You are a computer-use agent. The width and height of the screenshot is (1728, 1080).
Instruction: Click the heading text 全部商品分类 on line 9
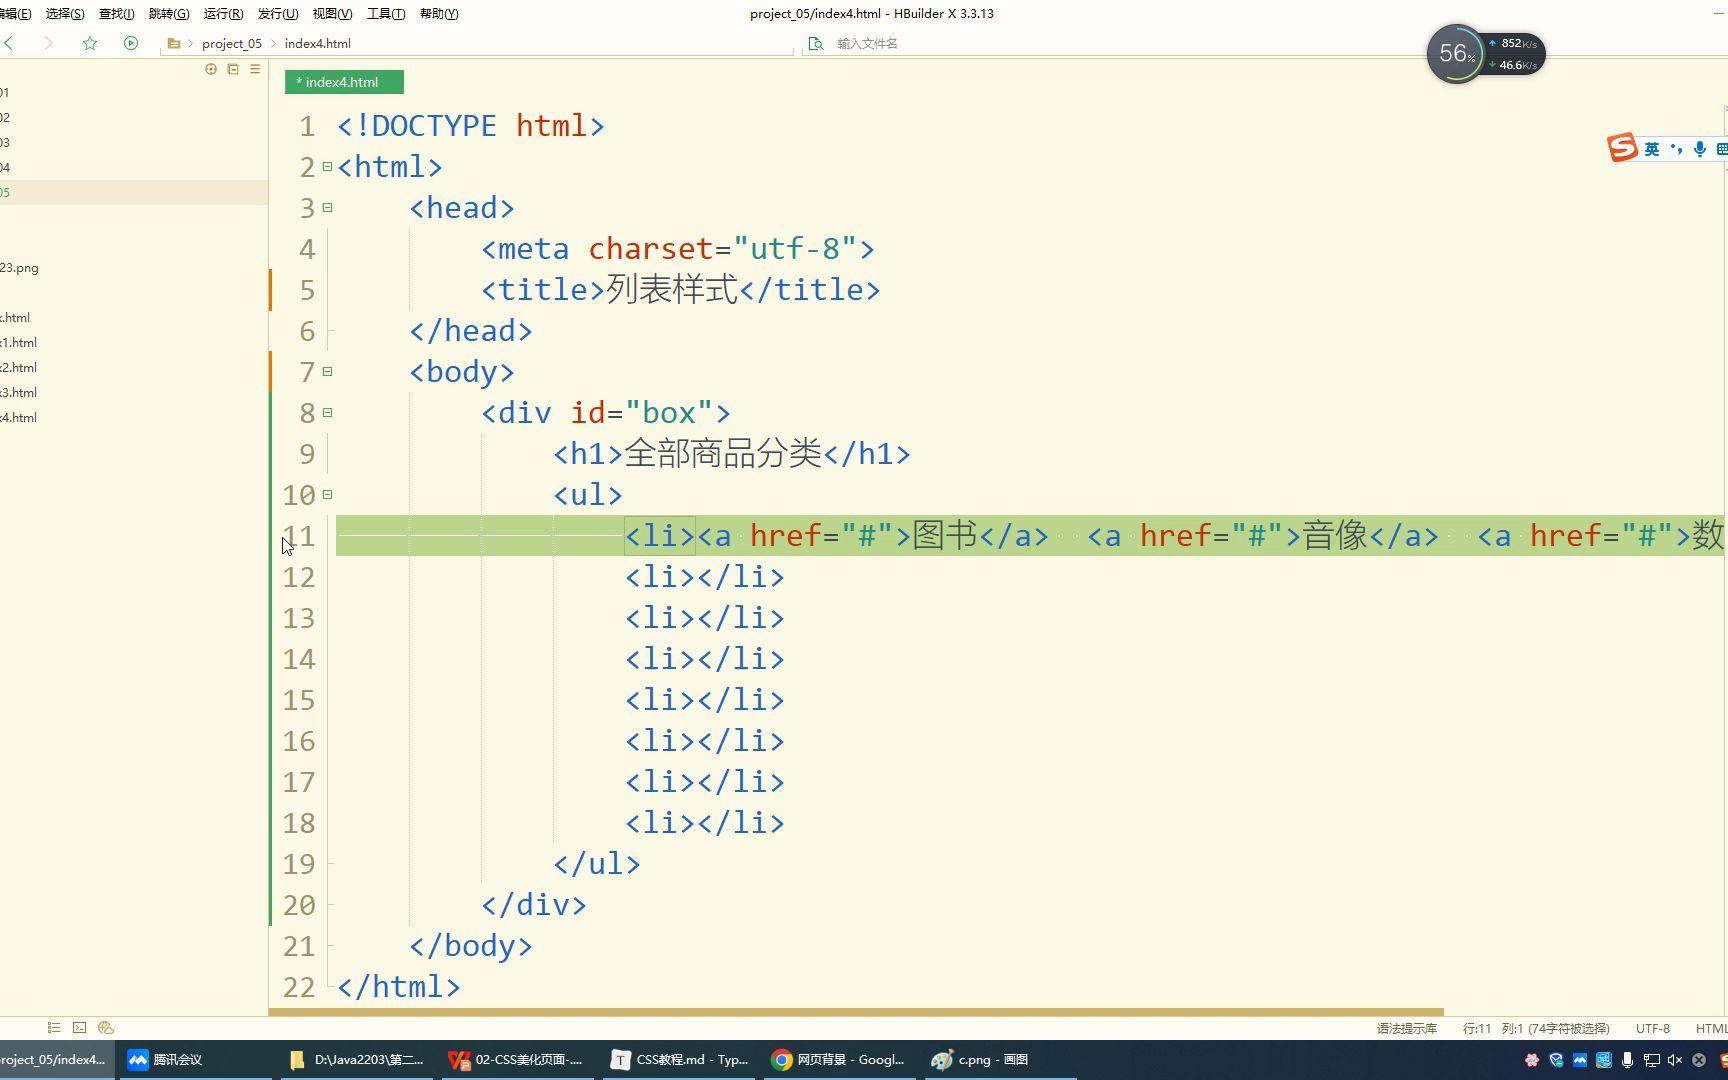tap(723, 454)
